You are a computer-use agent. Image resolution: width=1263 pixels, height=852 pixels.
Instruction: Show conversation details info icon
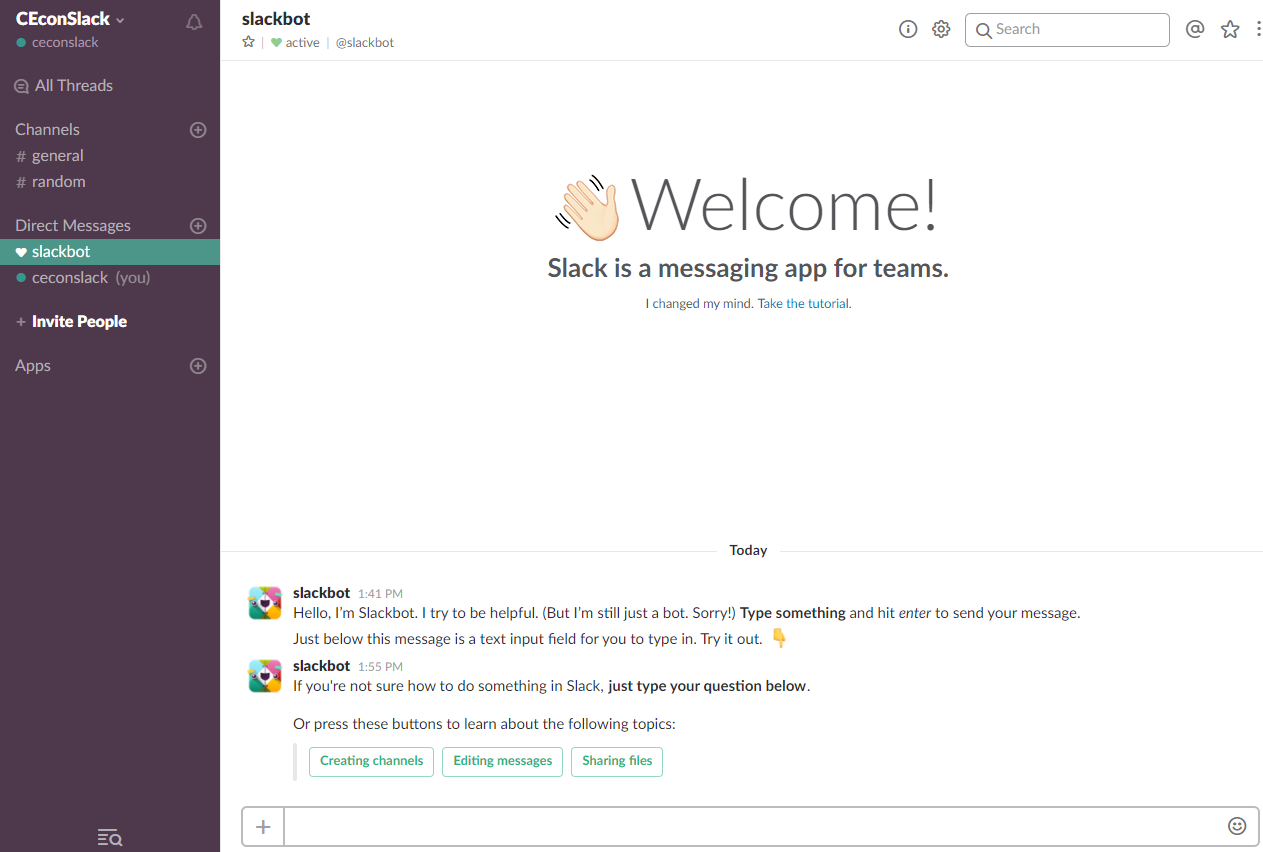[908, 29]
